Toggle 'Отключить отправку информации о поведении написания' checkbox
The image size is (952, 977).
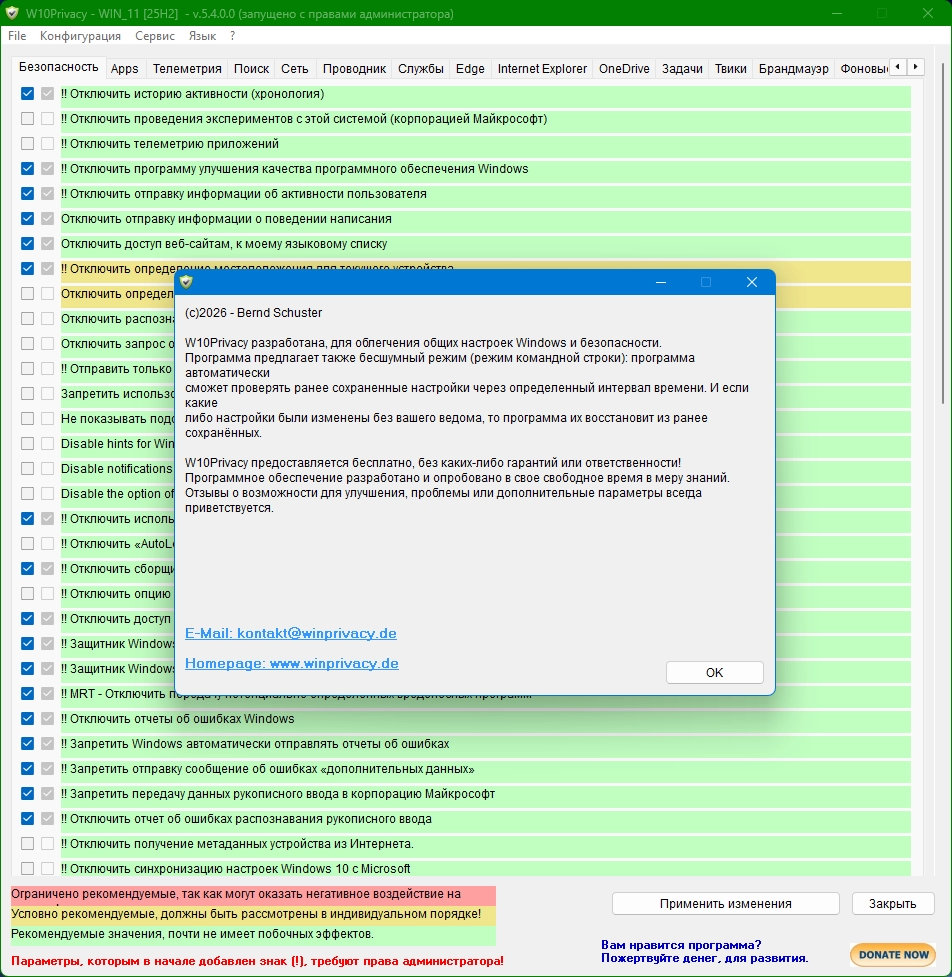pyautogui.click(x=27, y=218)
